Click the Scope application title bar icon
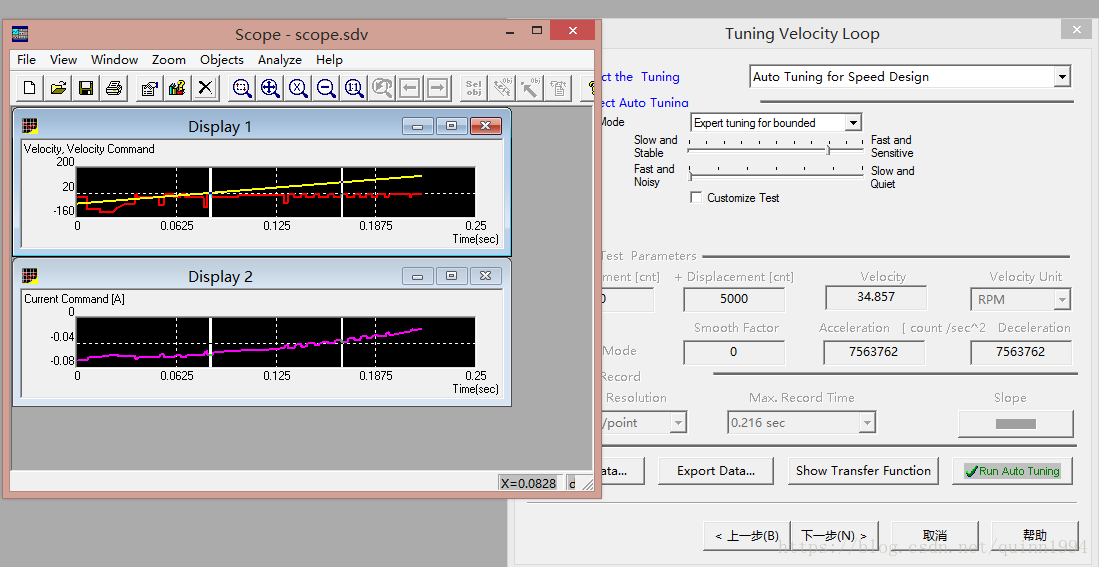The width and height of the screenshot is (1099, 567). tap(20, 34)
